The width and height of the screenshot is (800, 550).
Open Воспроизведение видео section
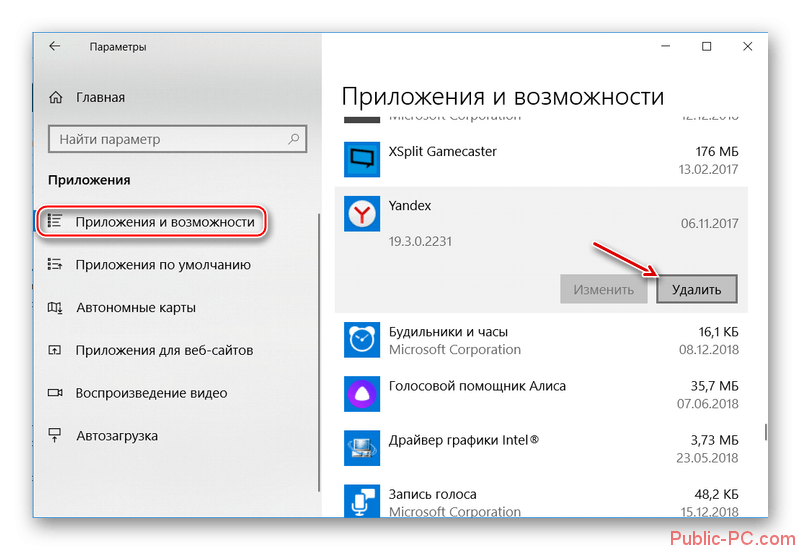click(152, 393)
